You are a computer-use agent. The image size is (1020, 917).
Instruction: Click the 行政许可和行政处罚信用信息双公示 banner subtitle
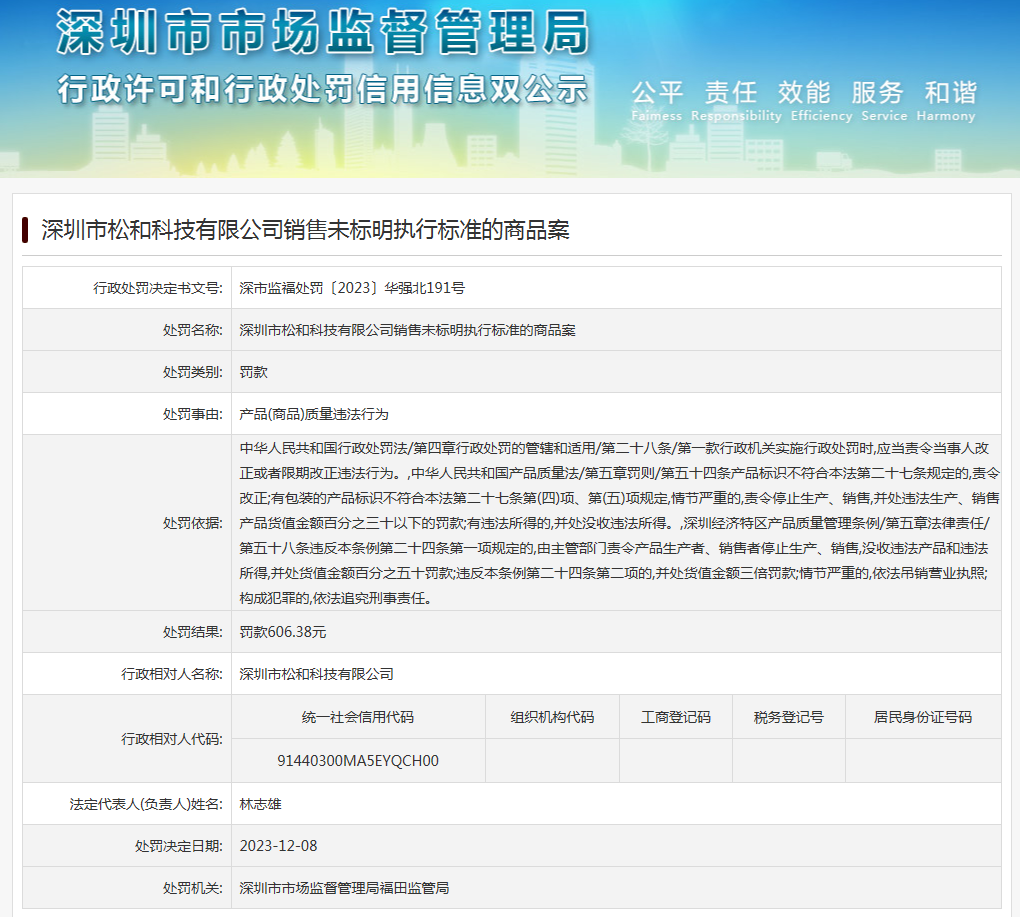pyautogui.click(x=323, y=89)
